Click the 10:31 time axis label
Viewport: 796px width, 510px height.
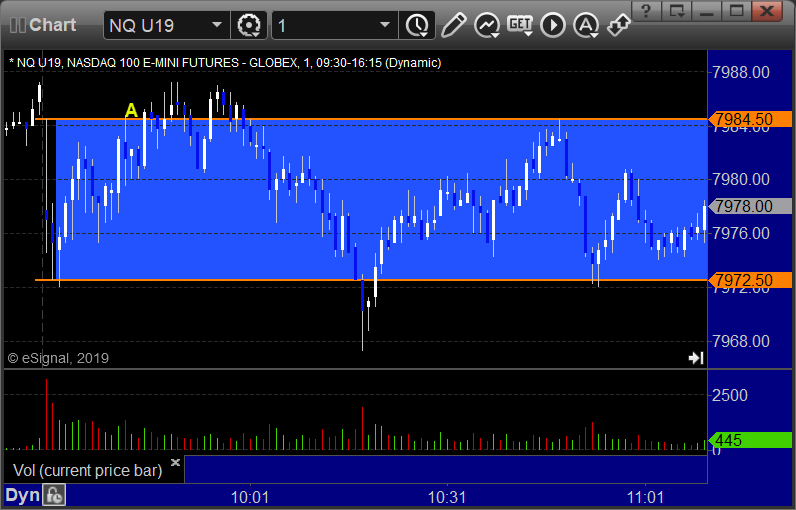tap(447, 497)
